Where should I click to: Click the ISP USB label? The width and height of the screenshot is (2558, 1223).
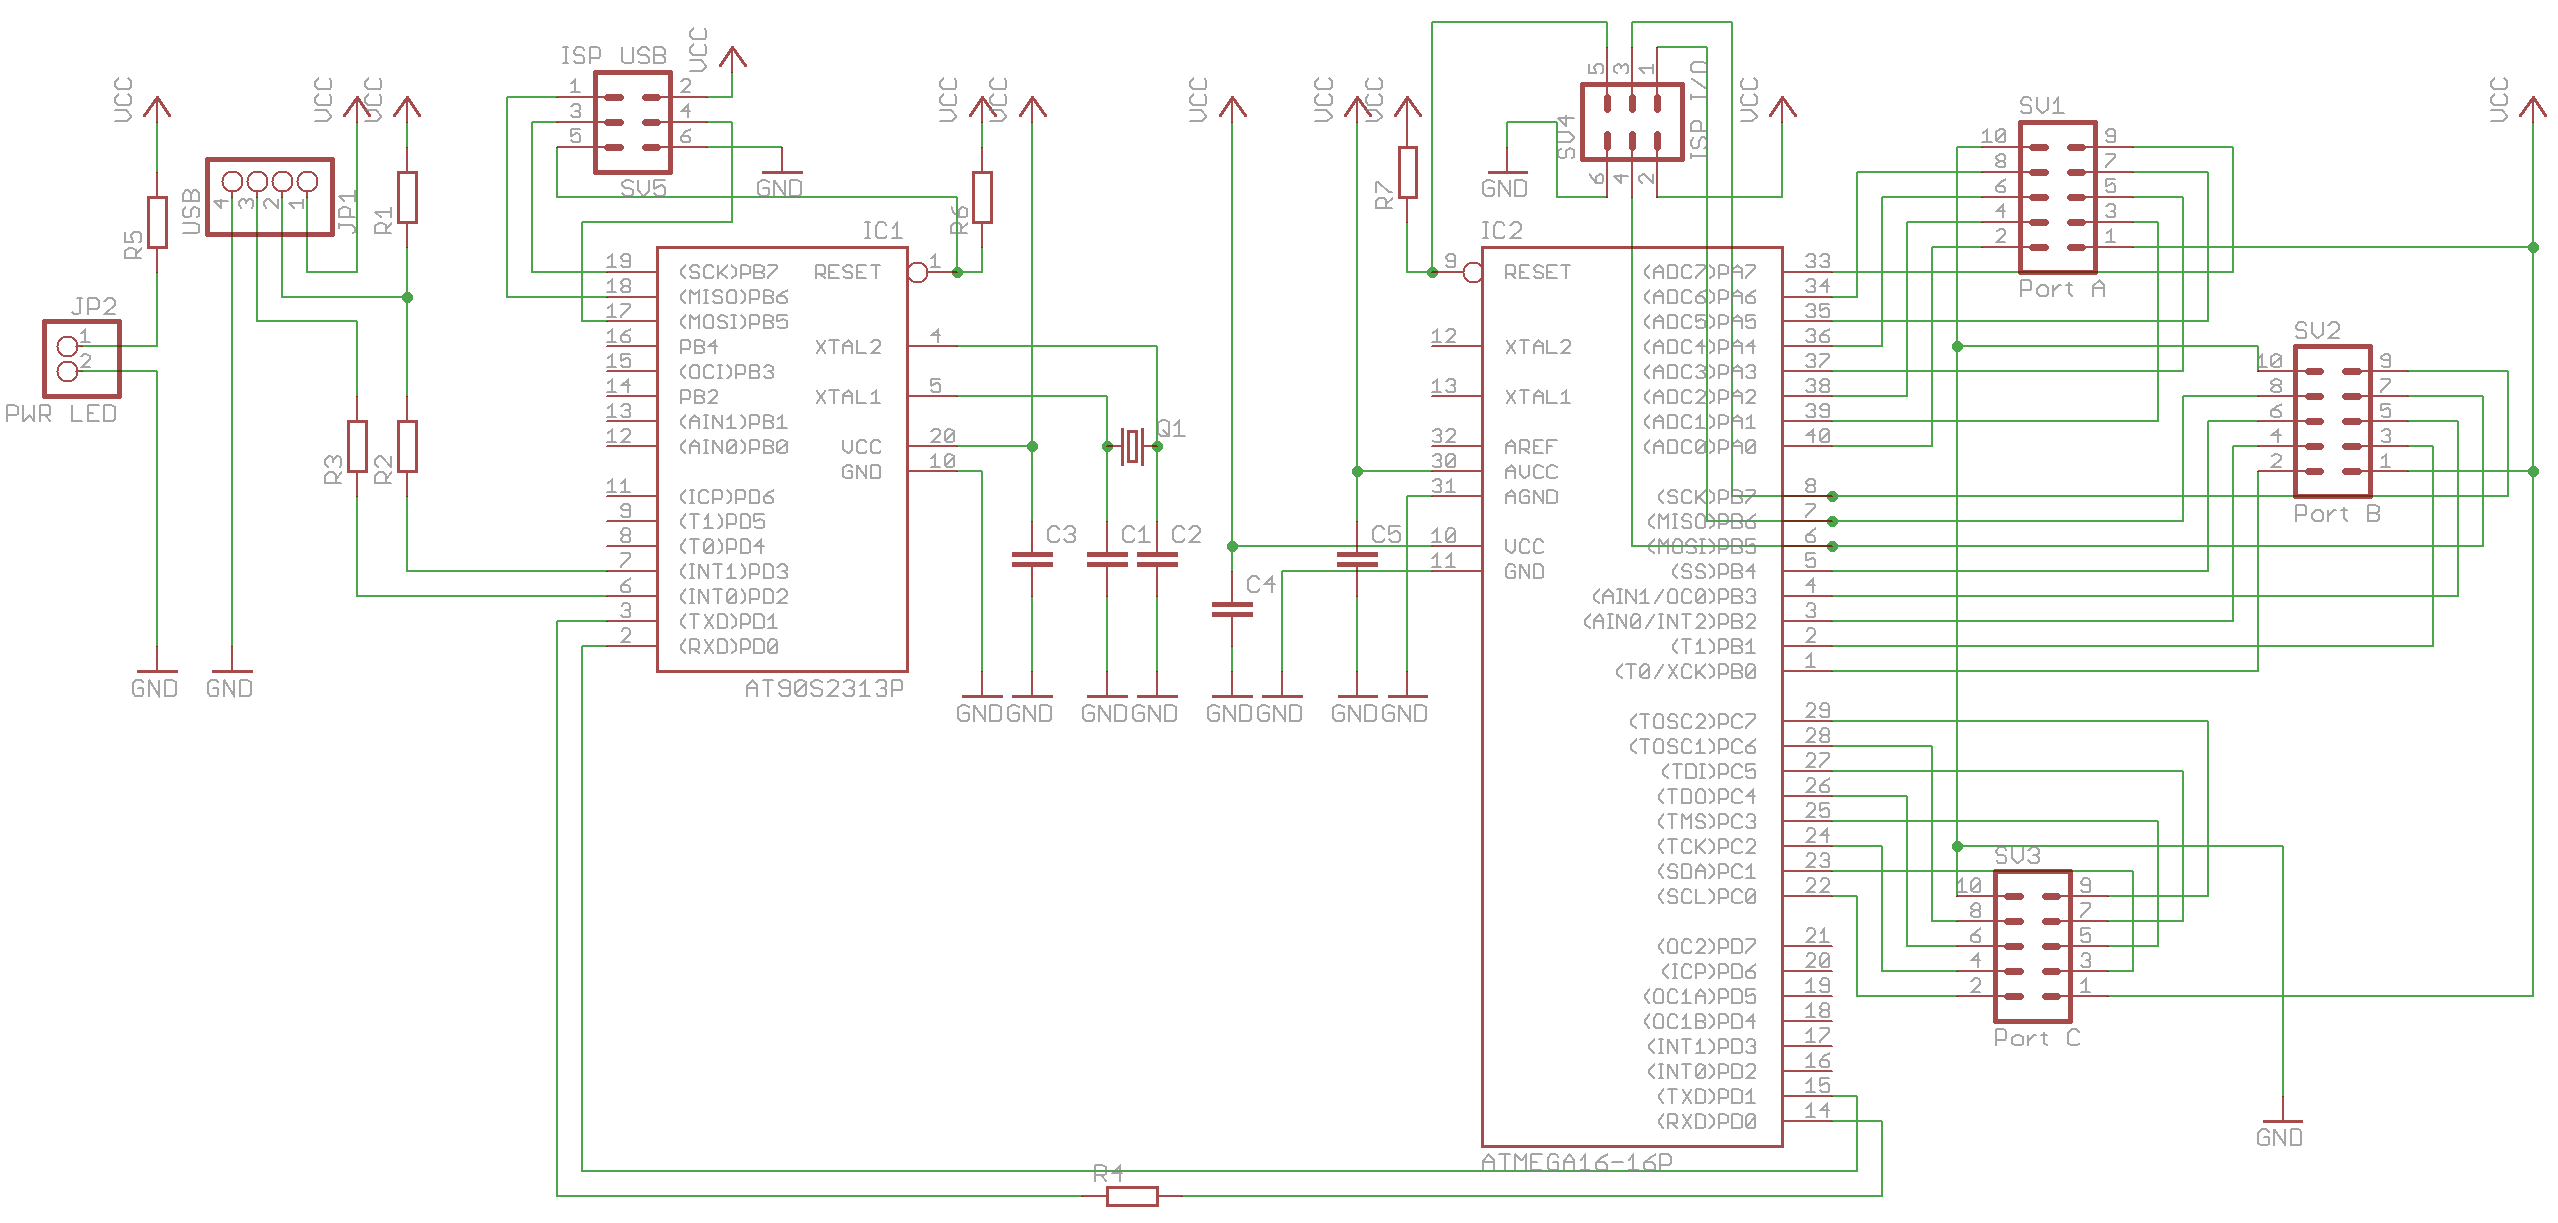click(614, 56)
